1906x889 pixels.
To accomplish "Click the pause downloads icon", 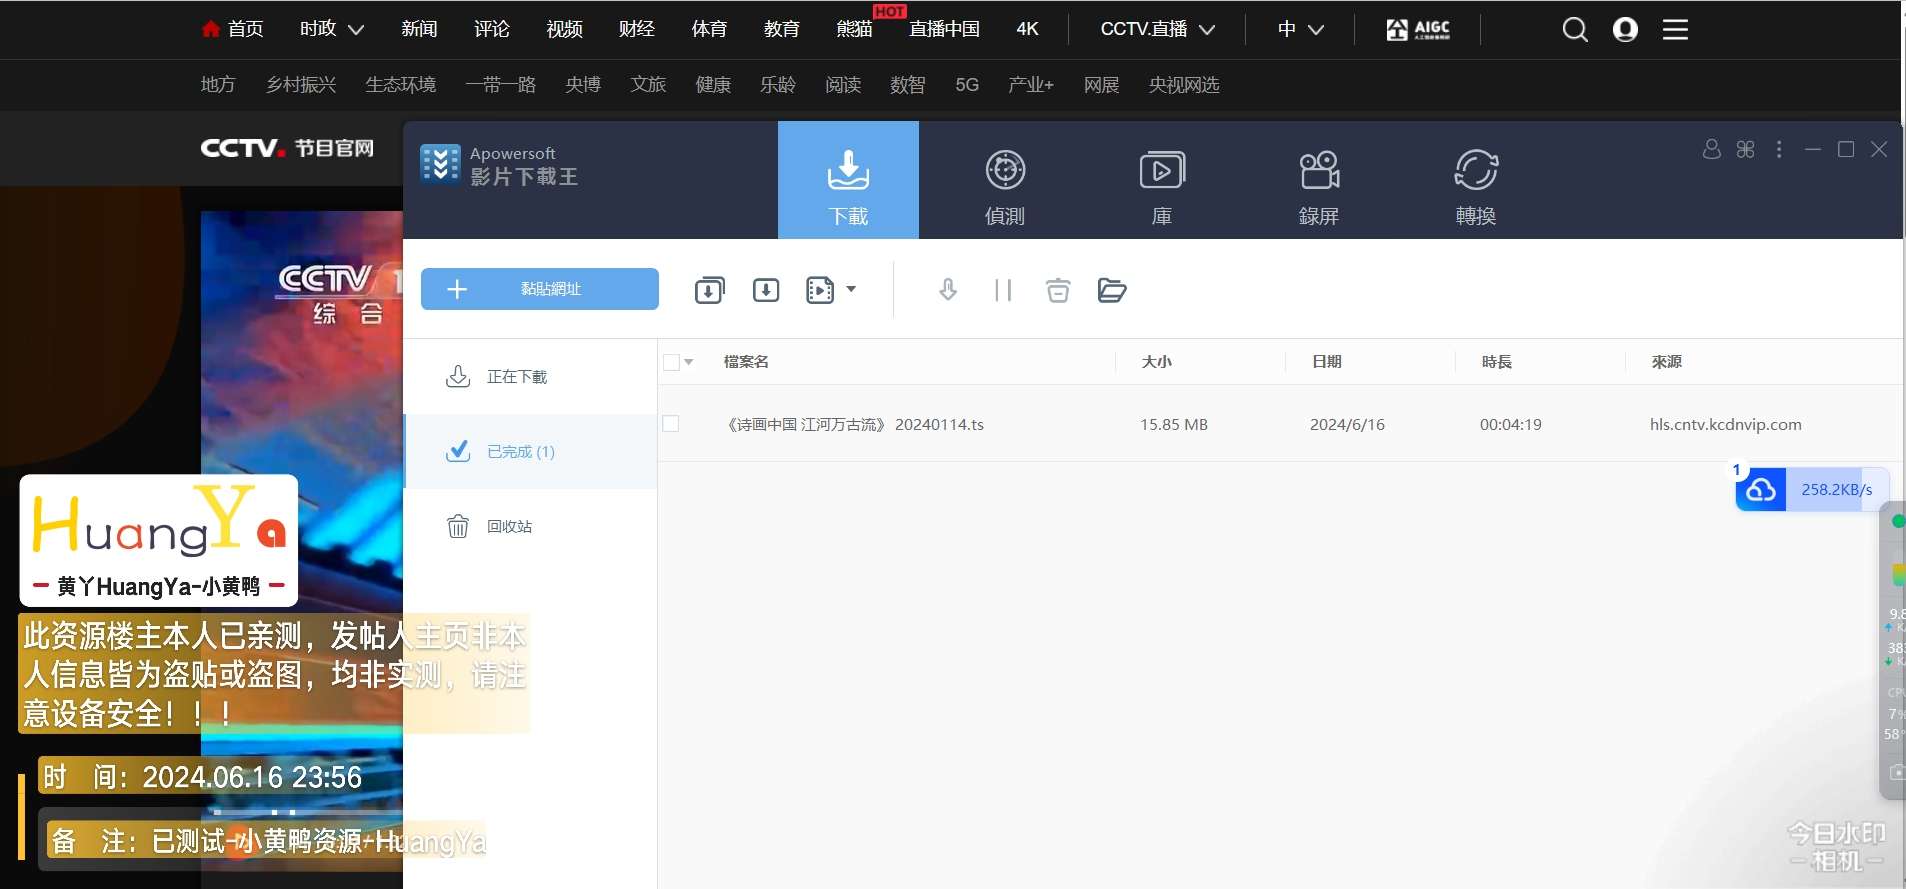I will coord(1003,290).
